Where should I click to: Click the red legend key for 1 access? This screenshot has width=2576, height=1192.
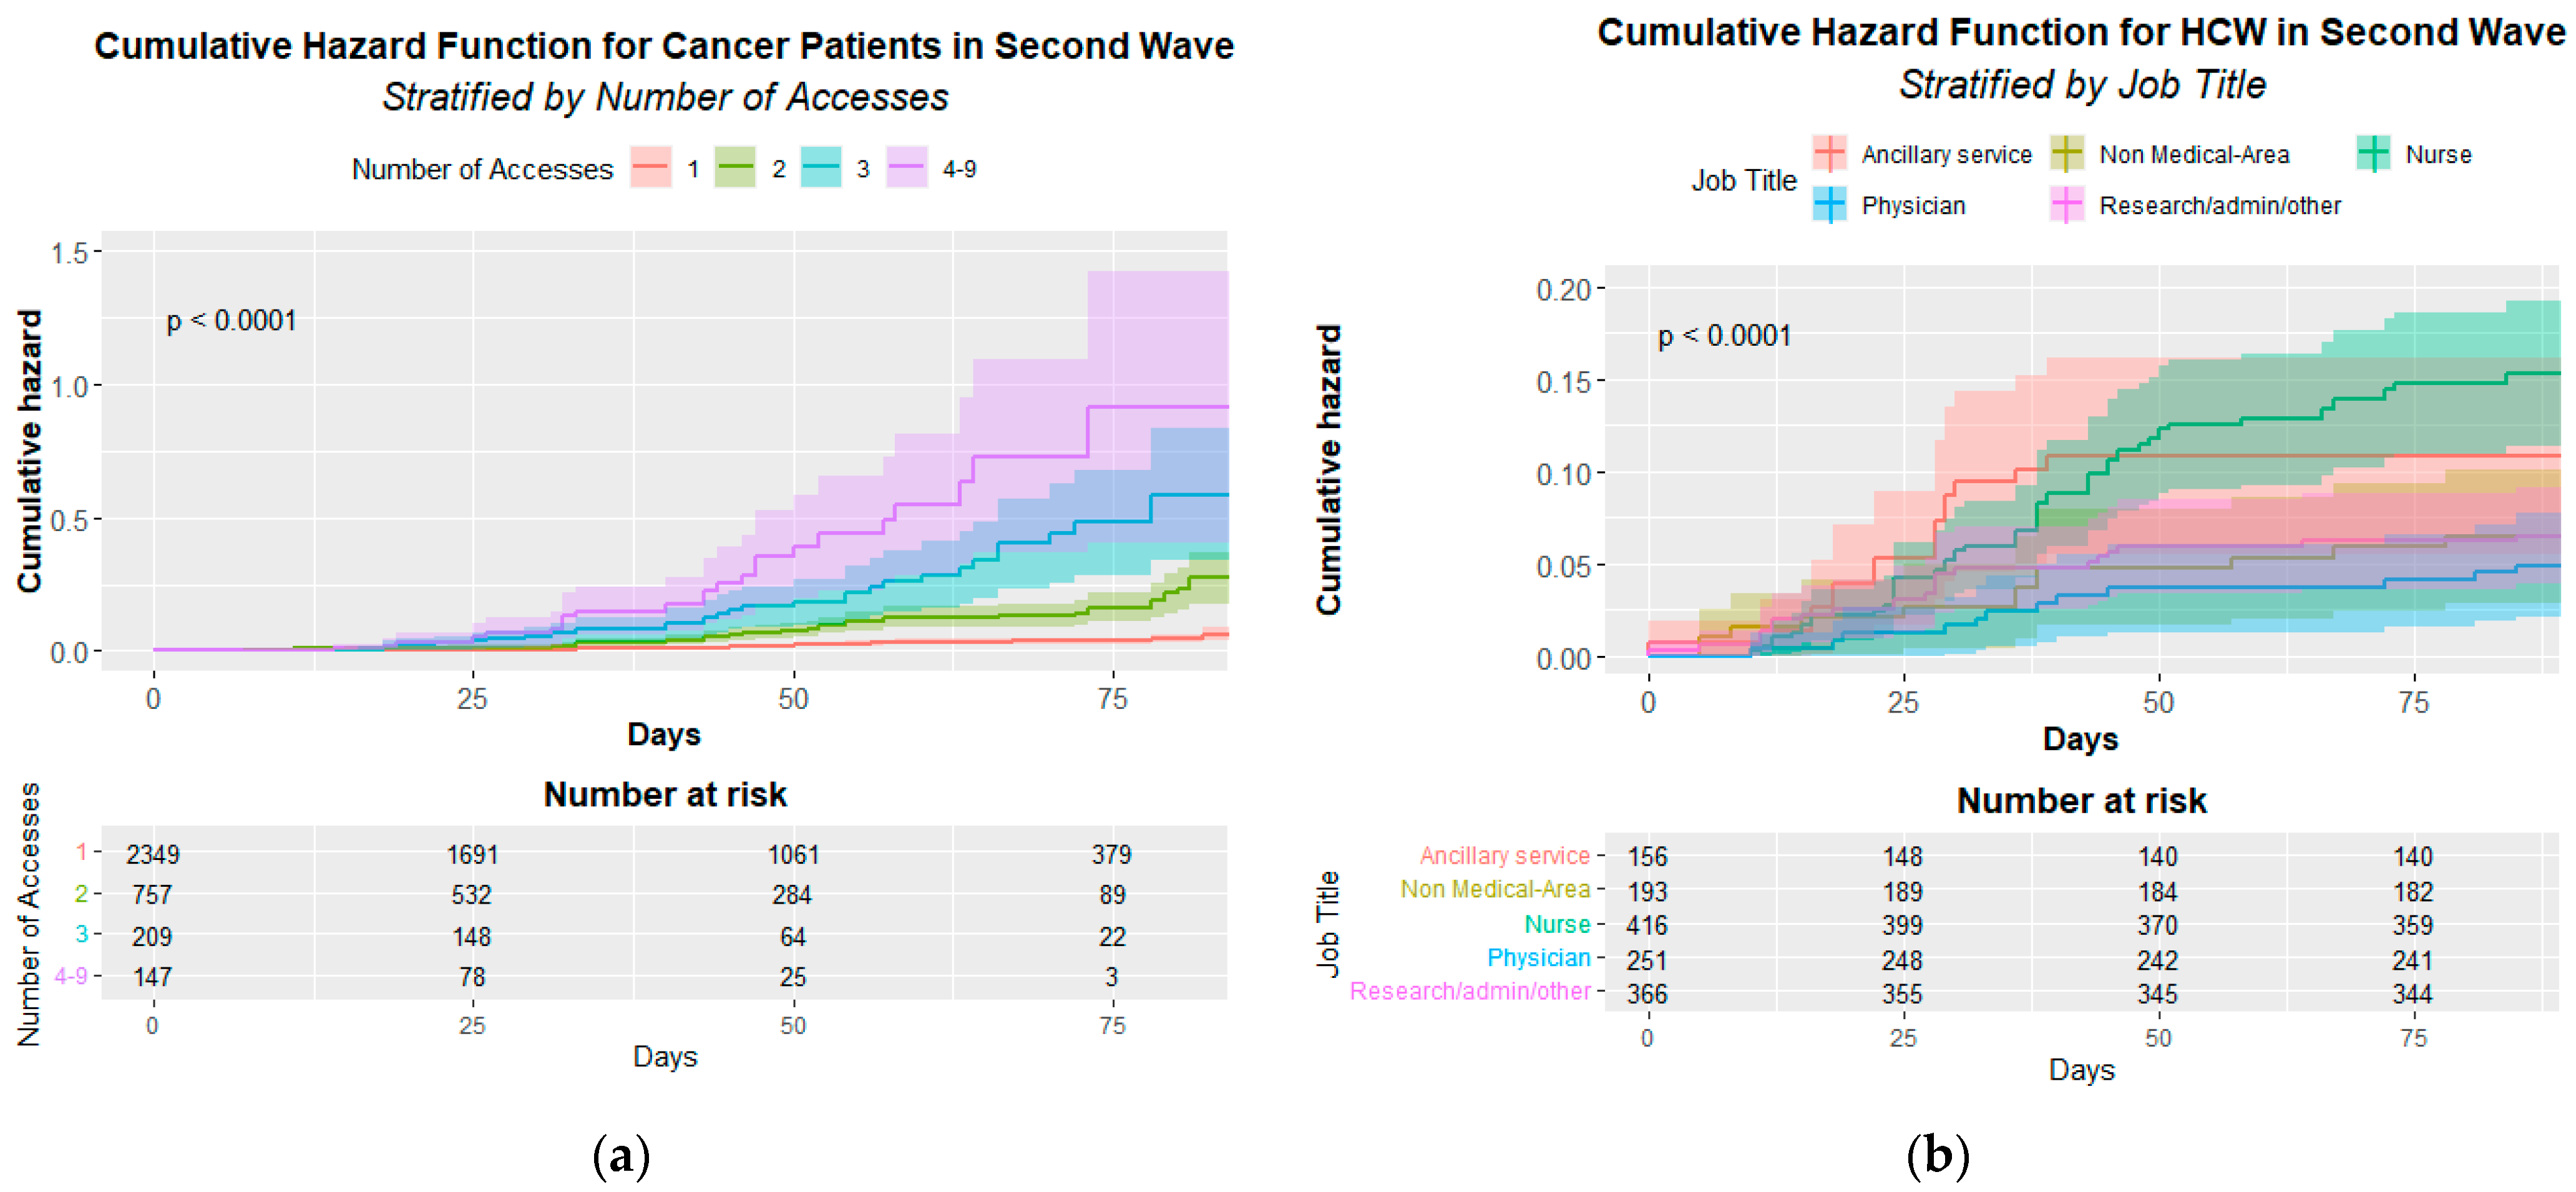pyautogui.click(x=651, y=168)
